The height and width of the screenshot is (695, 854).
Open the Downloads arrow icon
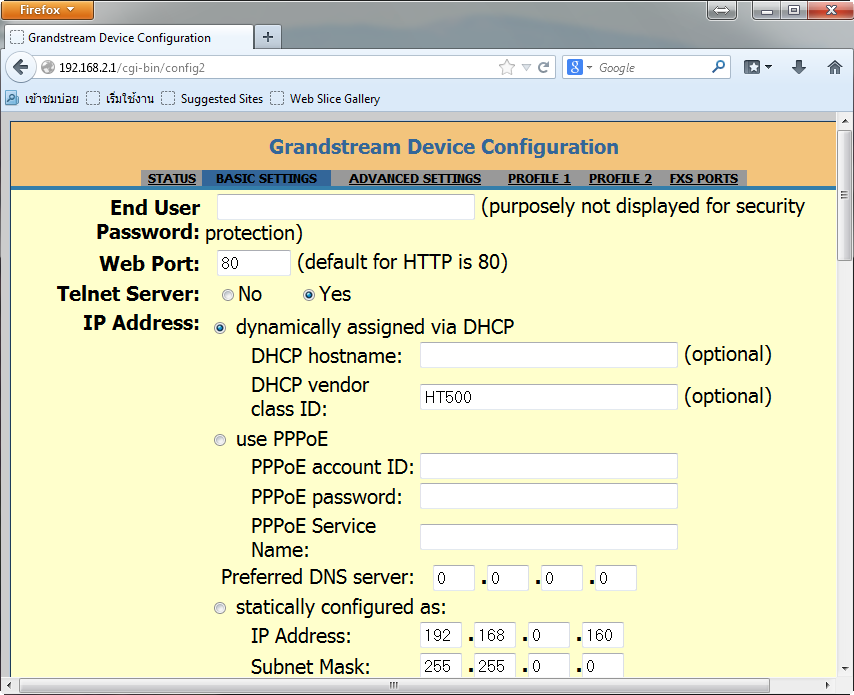coord(799,67)
